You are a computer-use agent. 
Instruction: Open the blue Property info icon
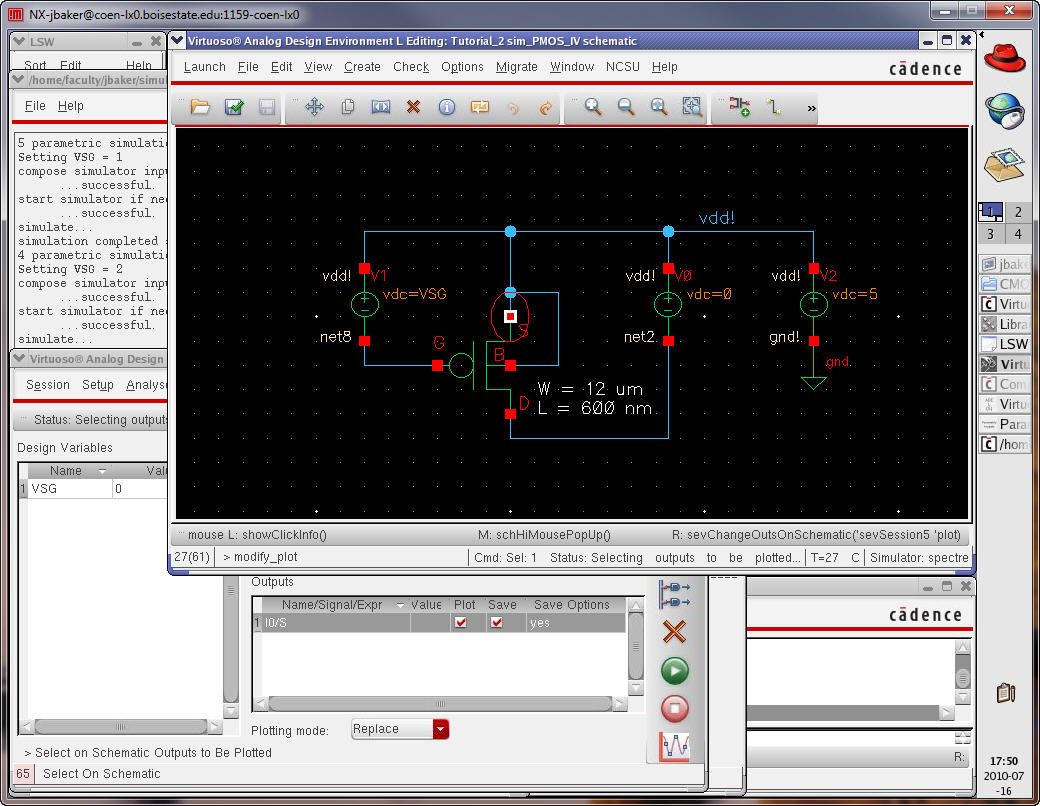[447, 107]
